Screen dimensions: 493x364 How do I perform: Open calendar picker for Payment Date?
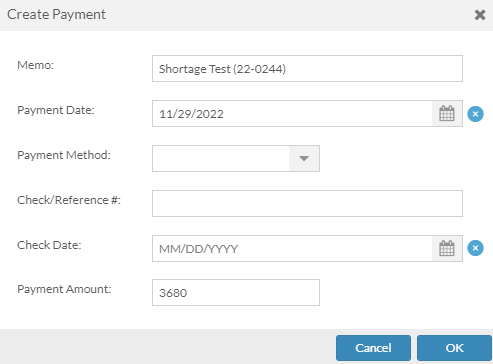[447, 114]
